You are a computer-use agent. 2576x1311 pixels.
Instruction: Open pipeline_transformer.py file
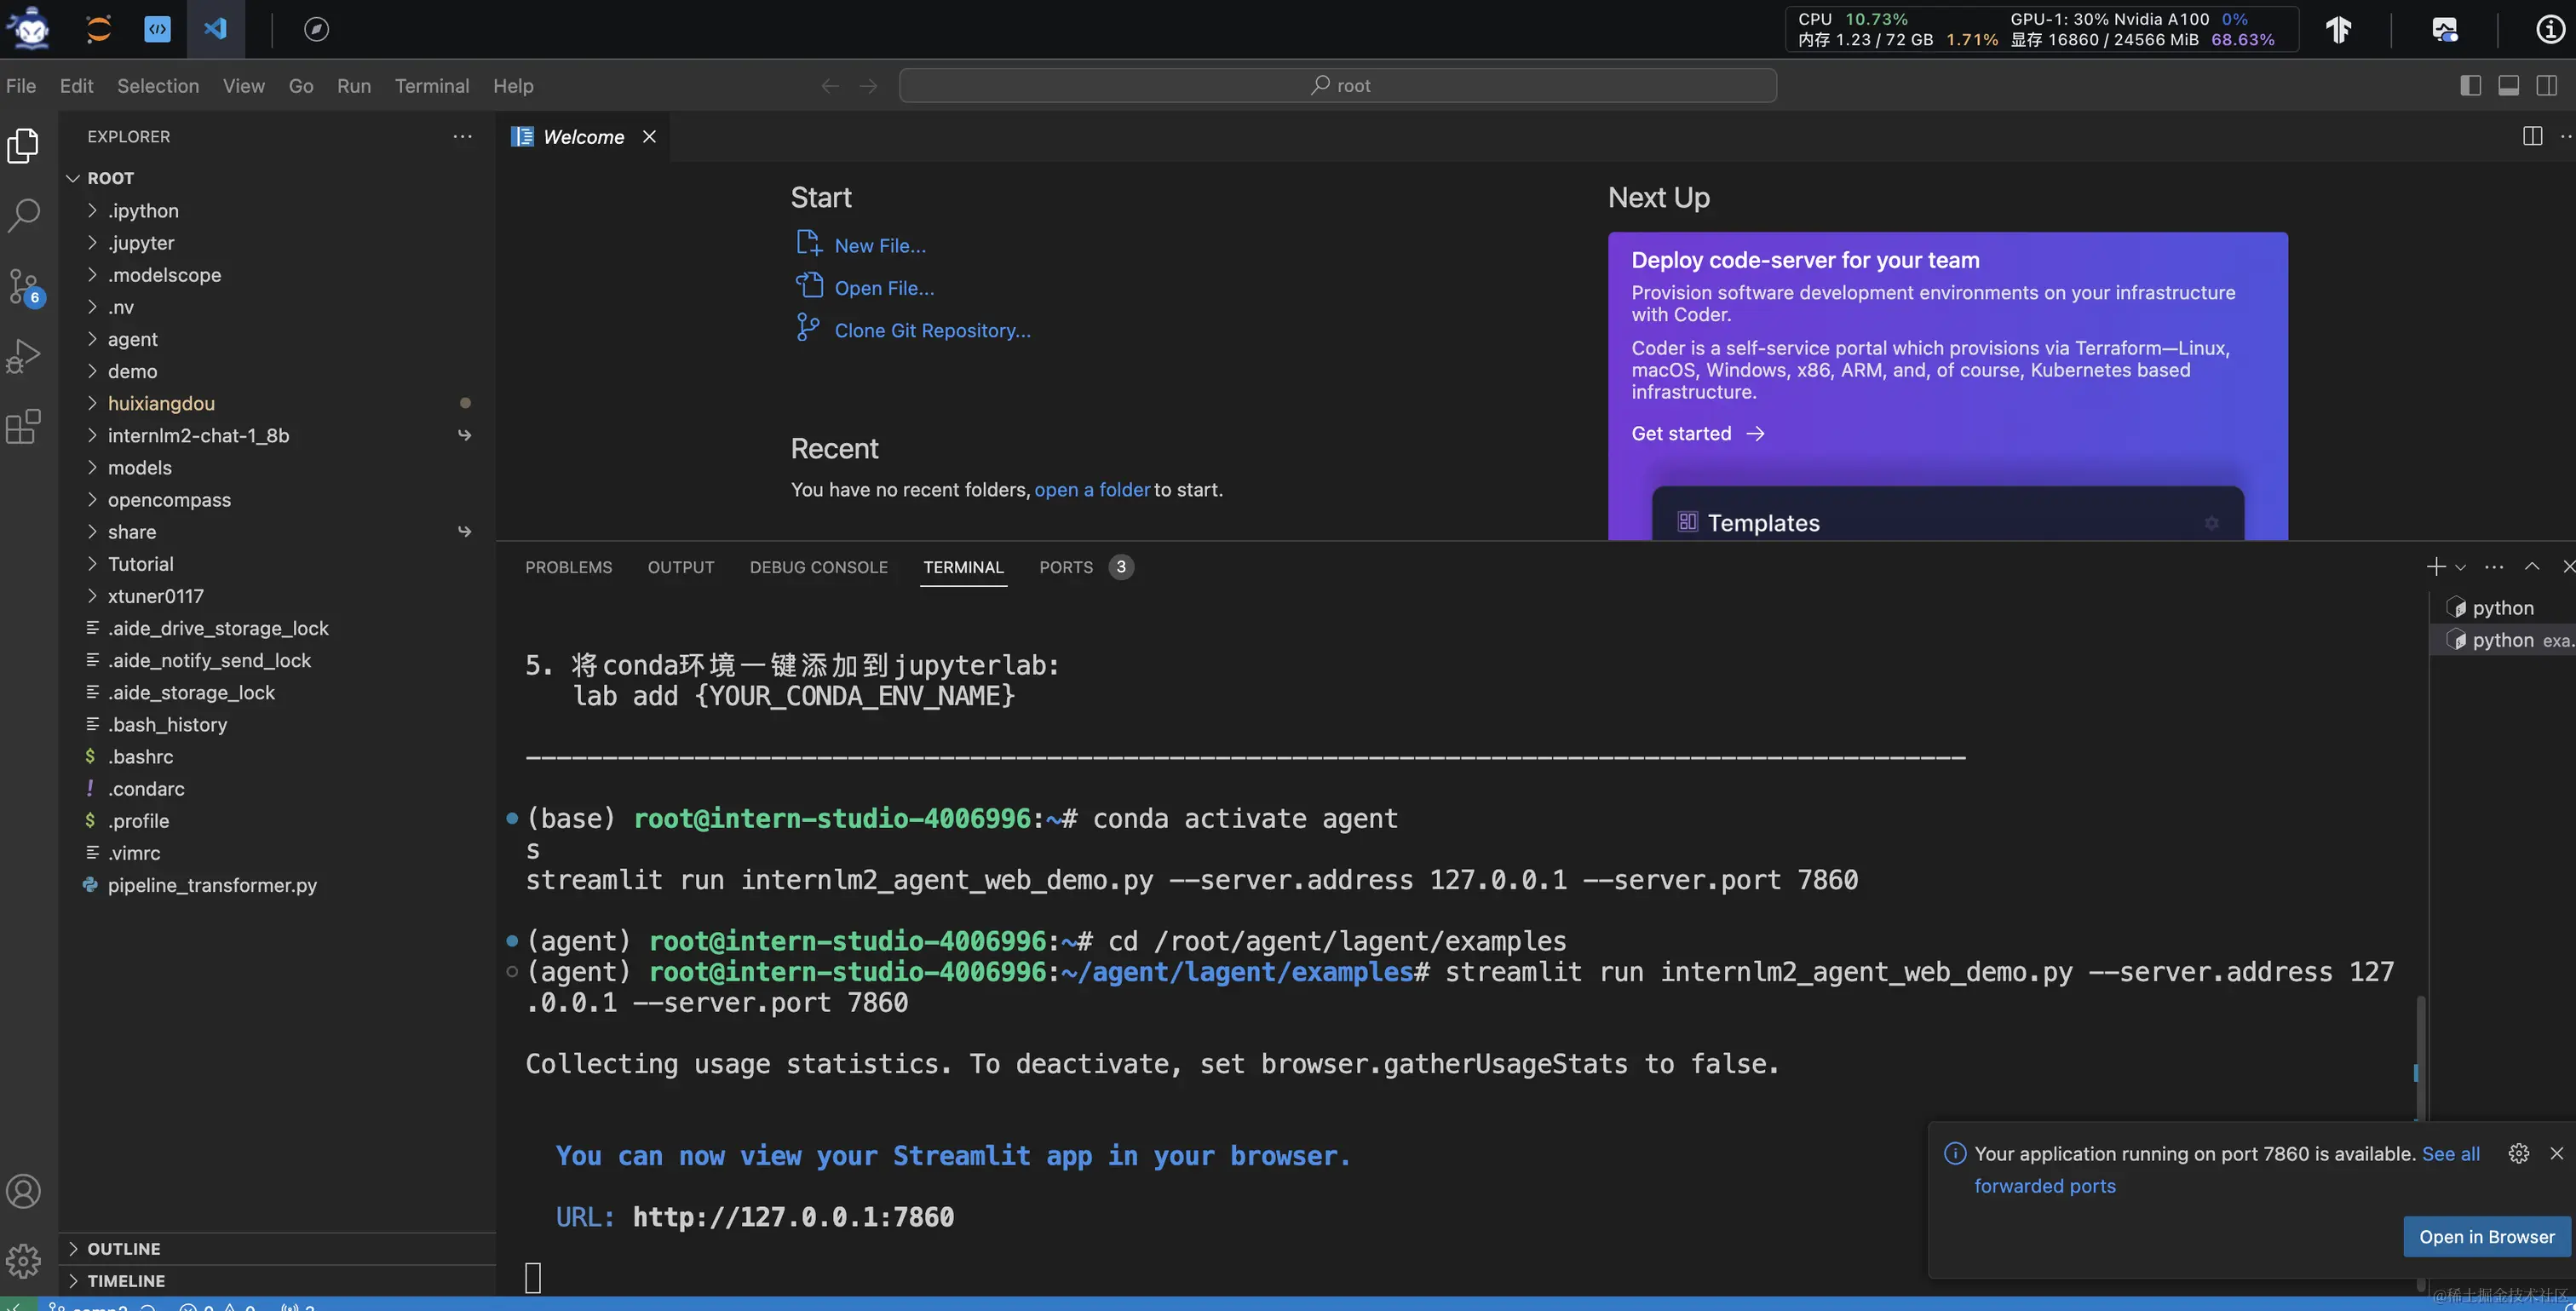pyautogui.click(x=277, y=885)
